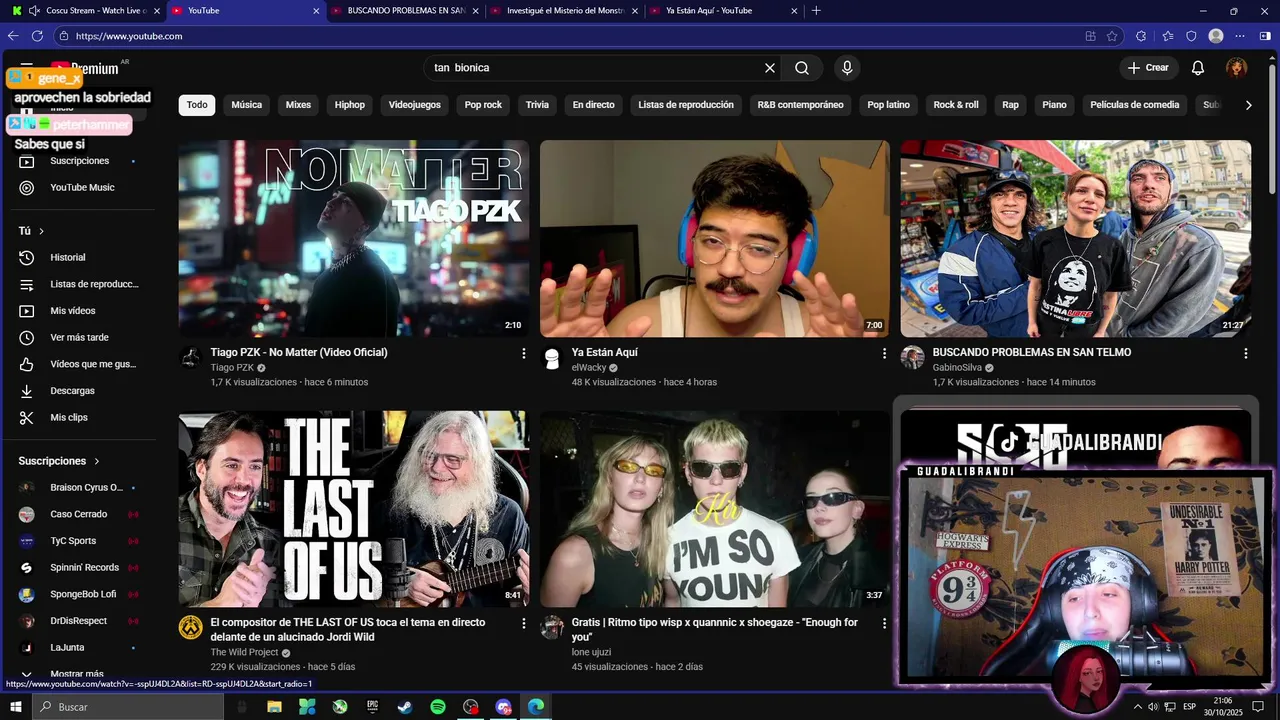Open DrDisRespect channel subscription
Viewport: 1280px width, 720px height.
click(x=78, y=621)
